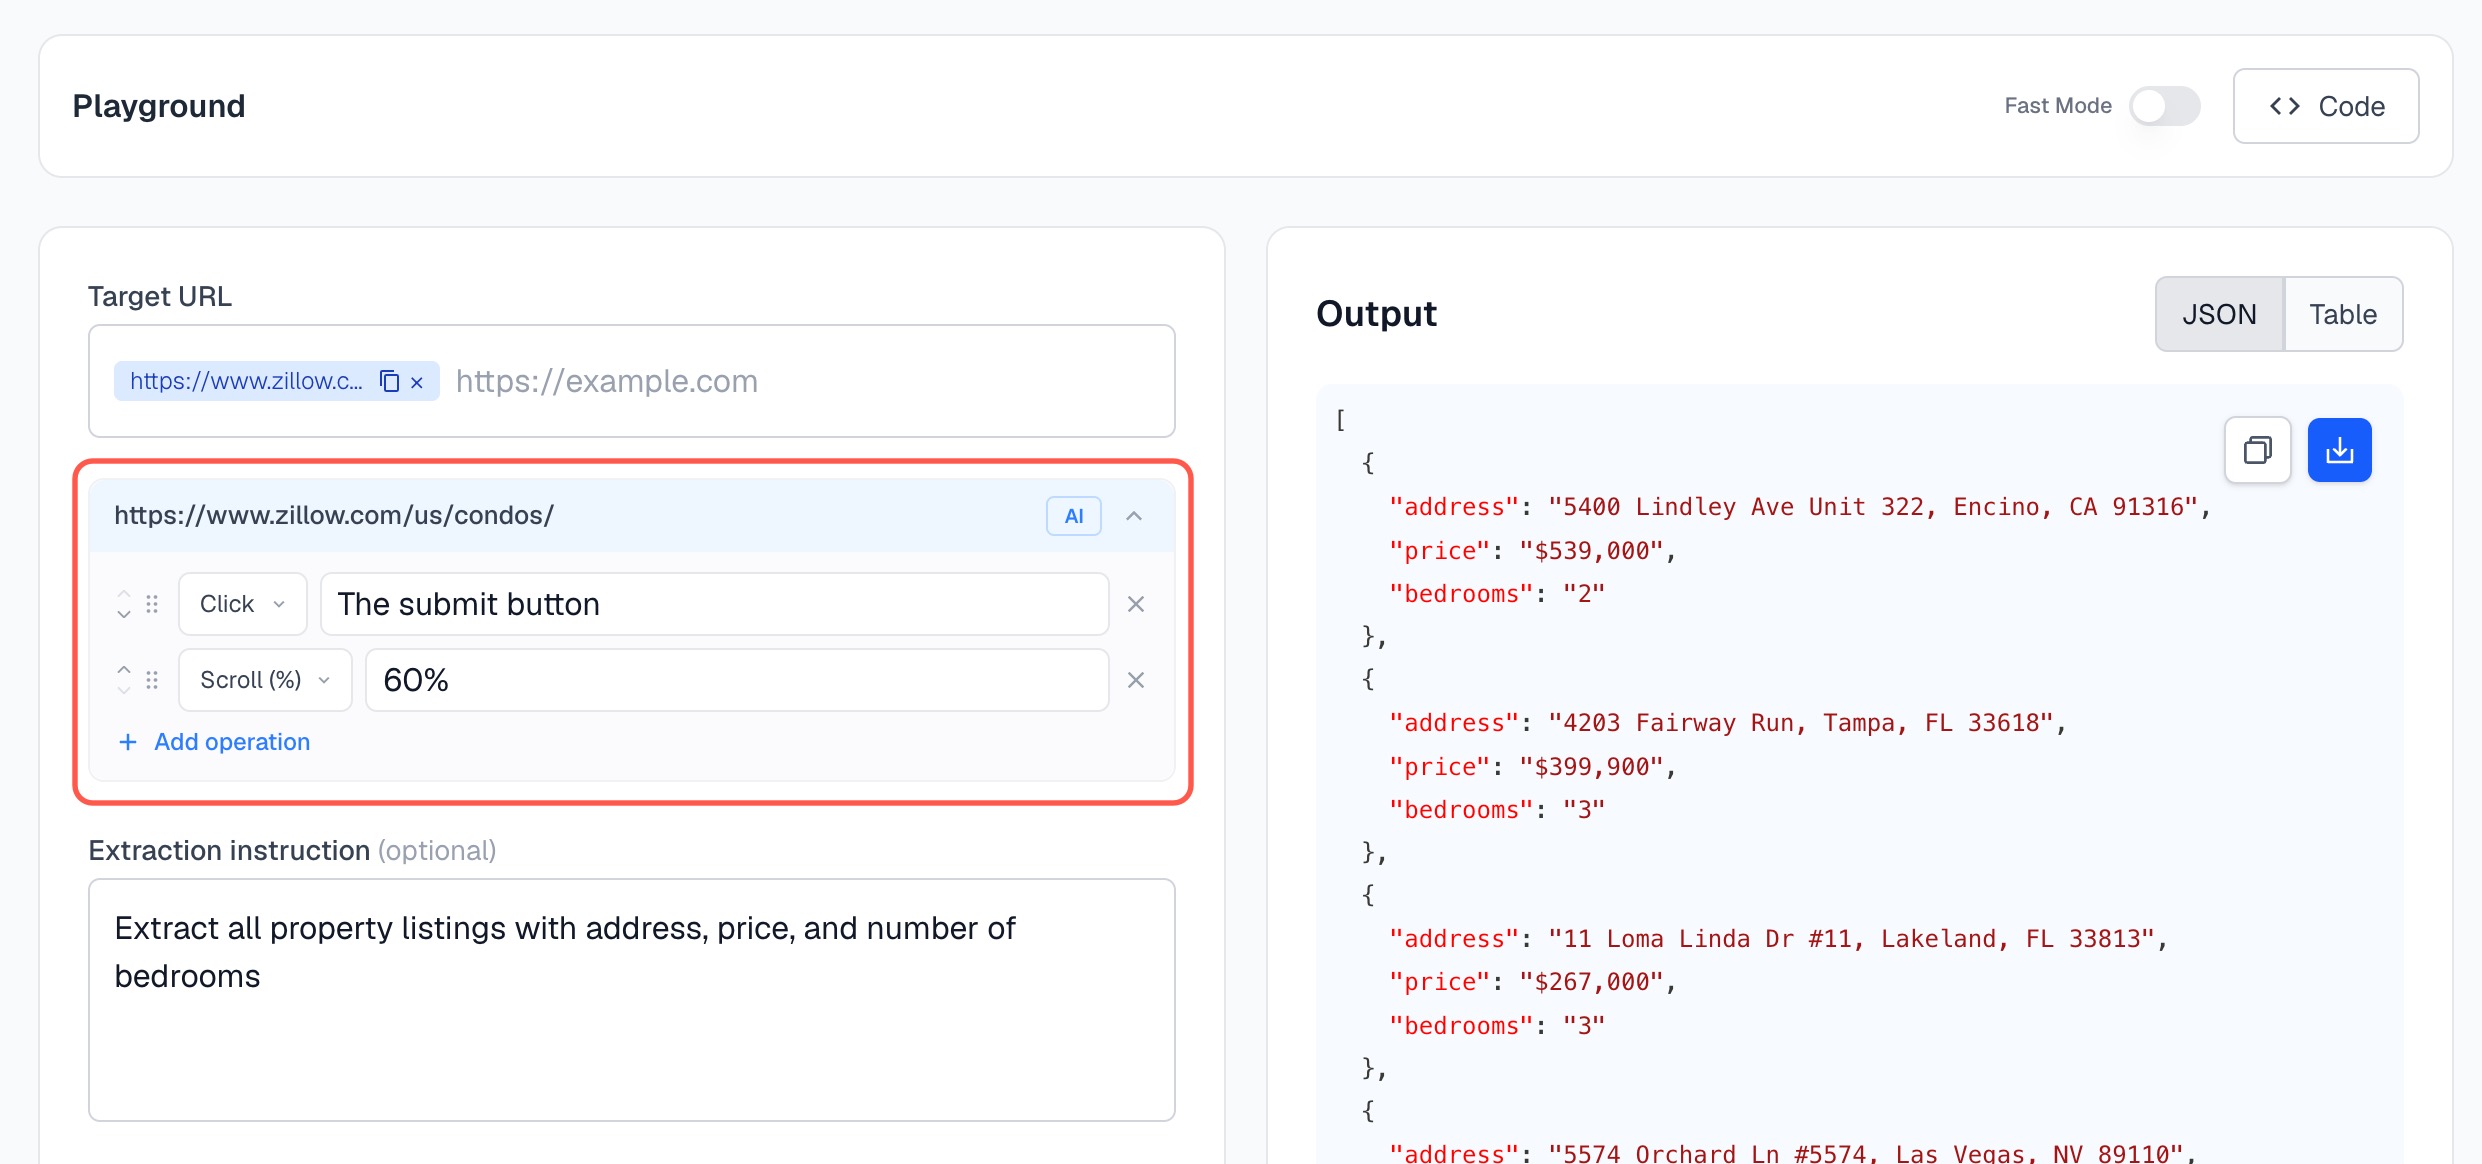Edit the Extraction instruction text area
Image resolution: width=2482 pixels, height=1164 pixels.
pyautogui.click(x=632, y=1000)
